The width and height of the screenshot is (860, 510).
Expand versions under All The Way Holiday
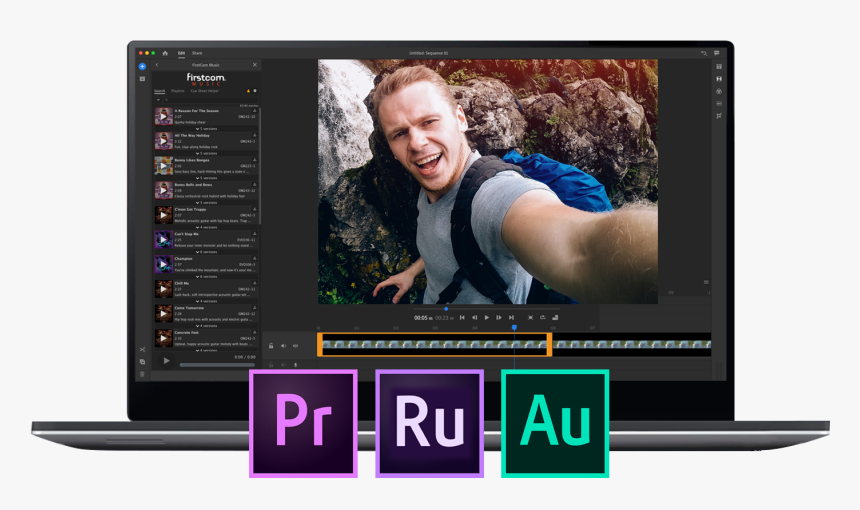click(x=206, y=154)
